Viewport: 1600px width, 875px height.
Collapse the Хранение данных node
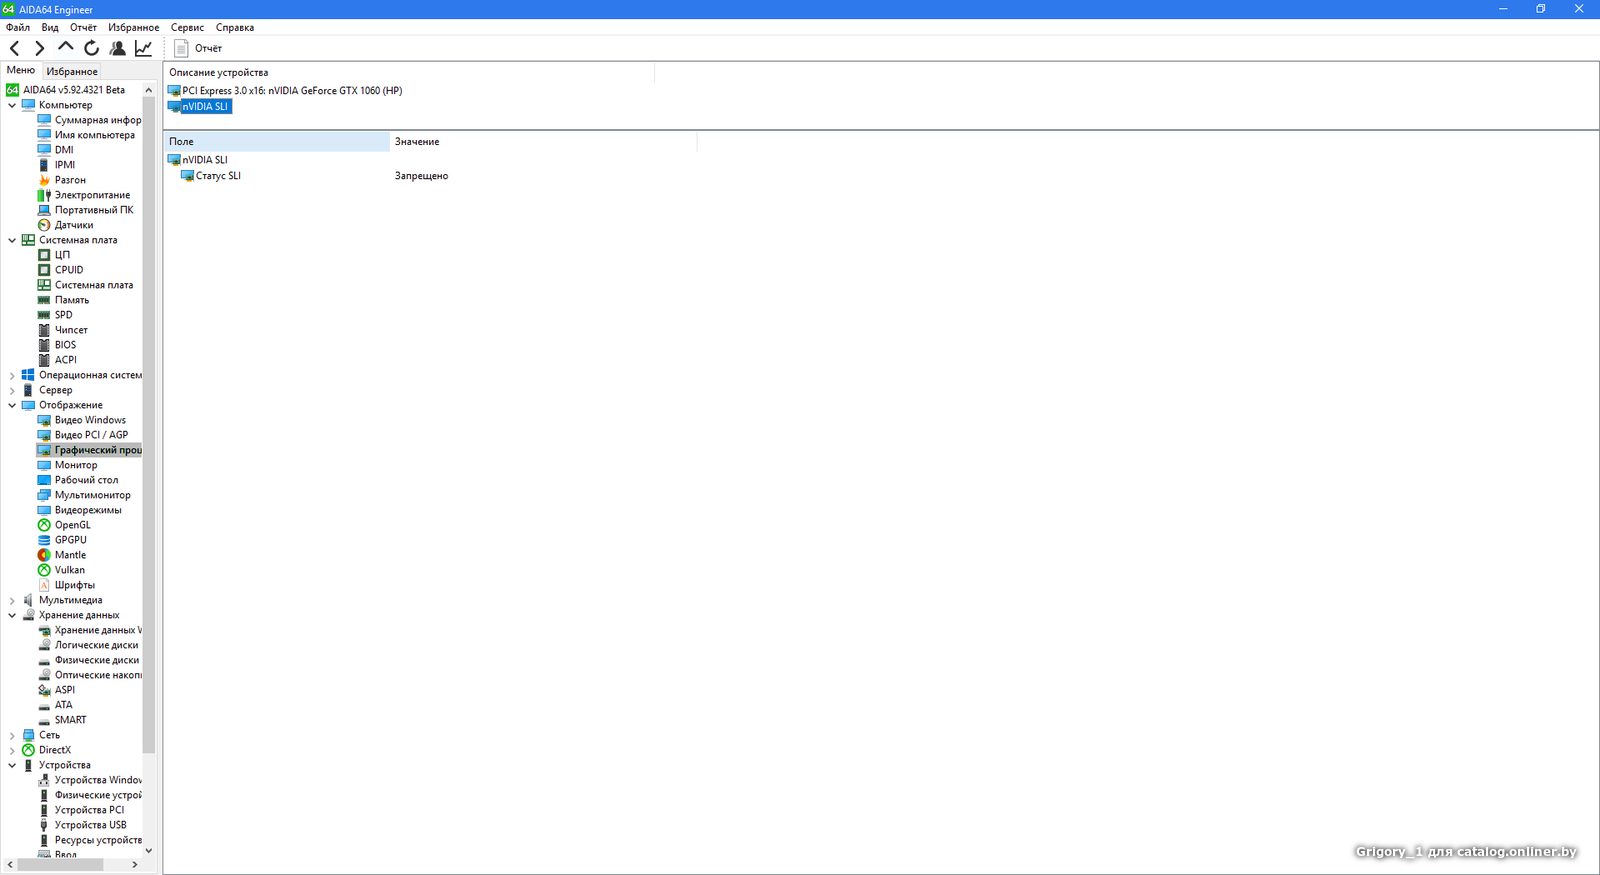[x=12, y=615]
